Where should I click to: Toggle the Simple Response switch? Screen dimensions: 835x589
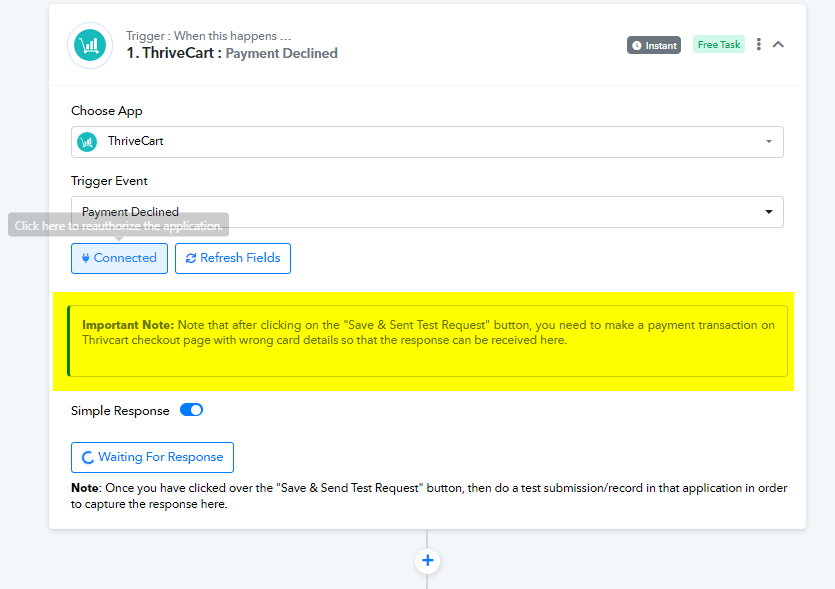[191, 410]
